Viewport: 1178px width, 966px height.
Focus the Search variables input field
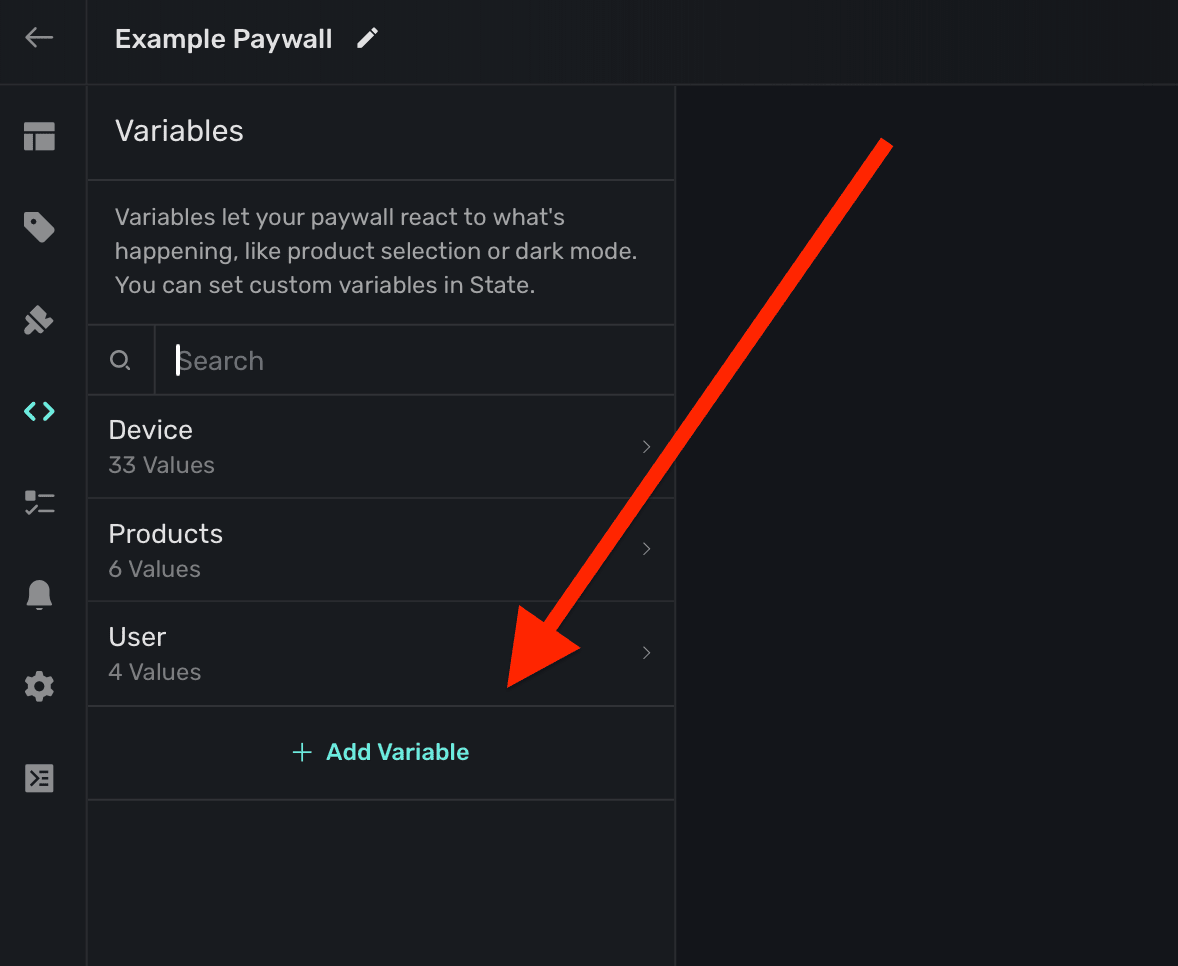410,360
